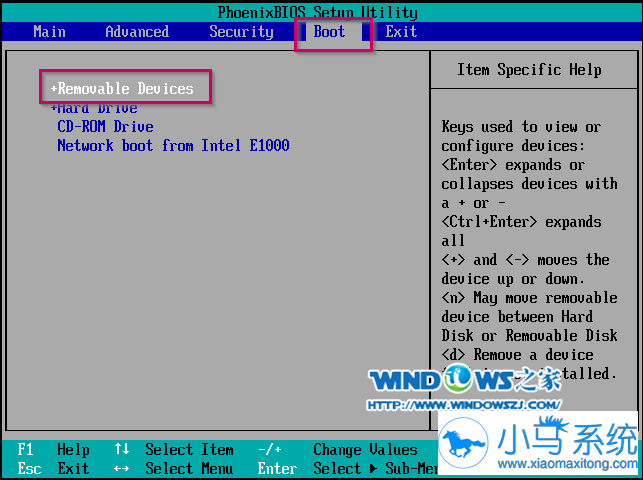Click the up-down arrows icon
Image resolution: width=643 pixels, height=480 pixels.
[x=122, y=449]
